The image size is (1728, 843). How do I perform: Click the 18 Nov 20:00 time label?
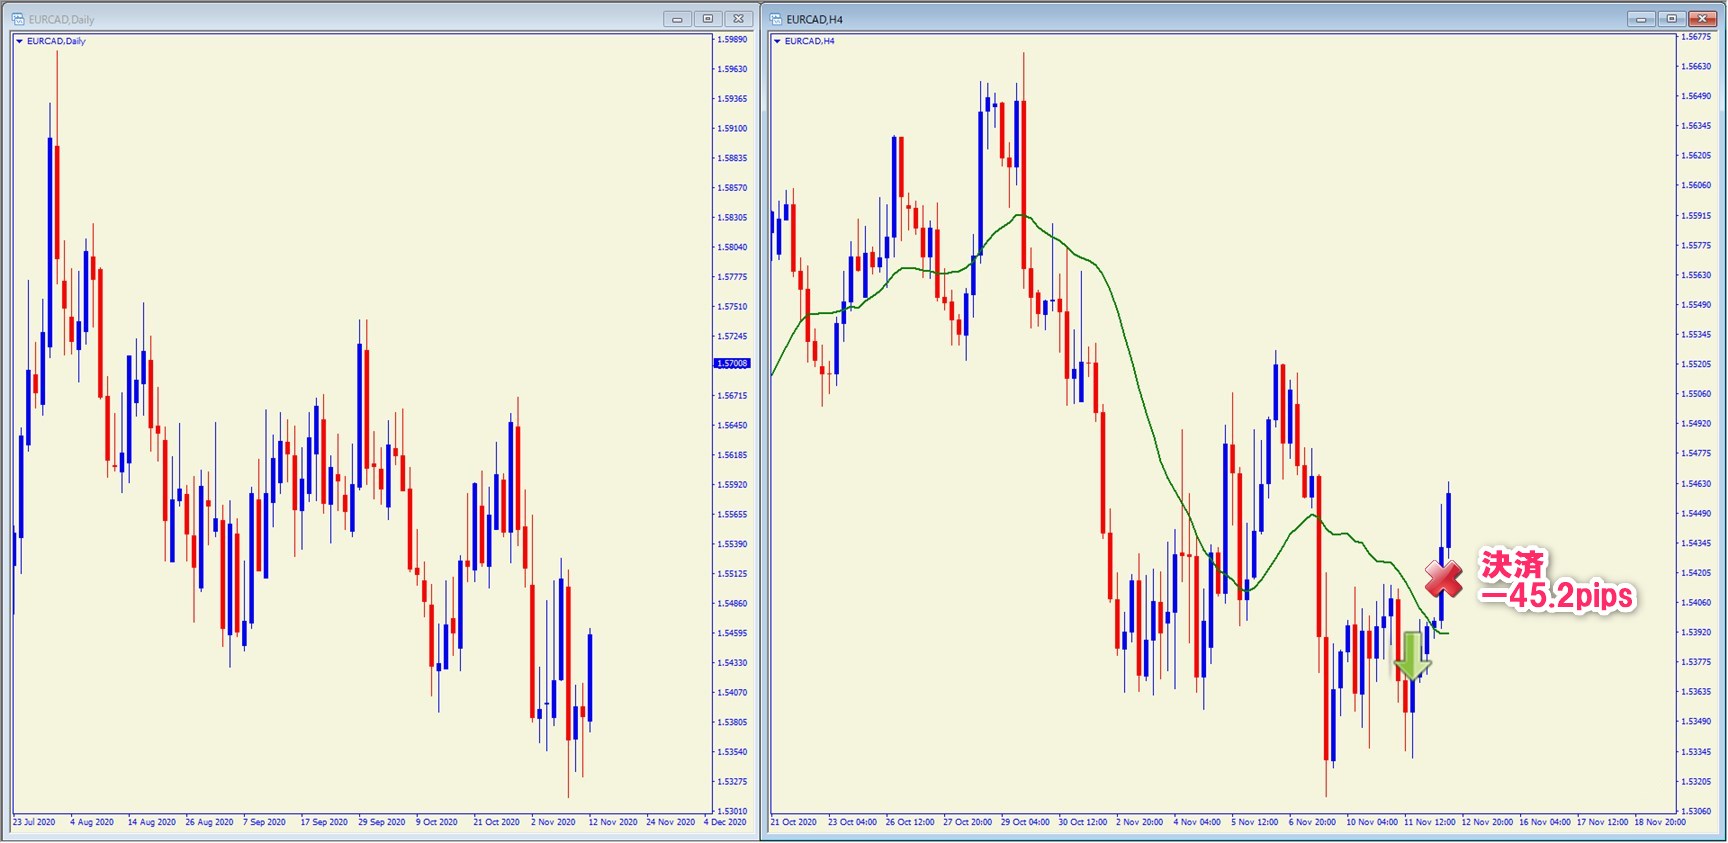click(x=1660, y=822)
